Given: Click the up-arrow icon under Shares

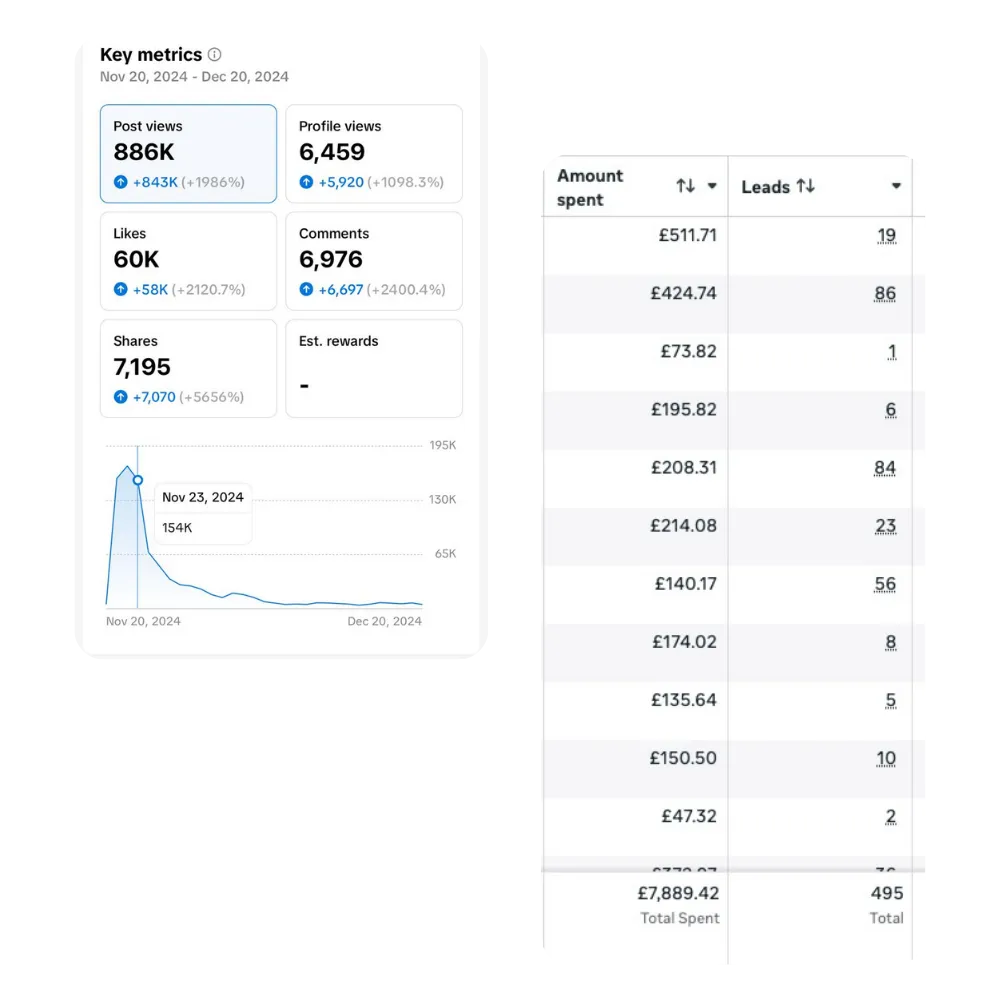Looking at the screenshot, I should (121, 397).
